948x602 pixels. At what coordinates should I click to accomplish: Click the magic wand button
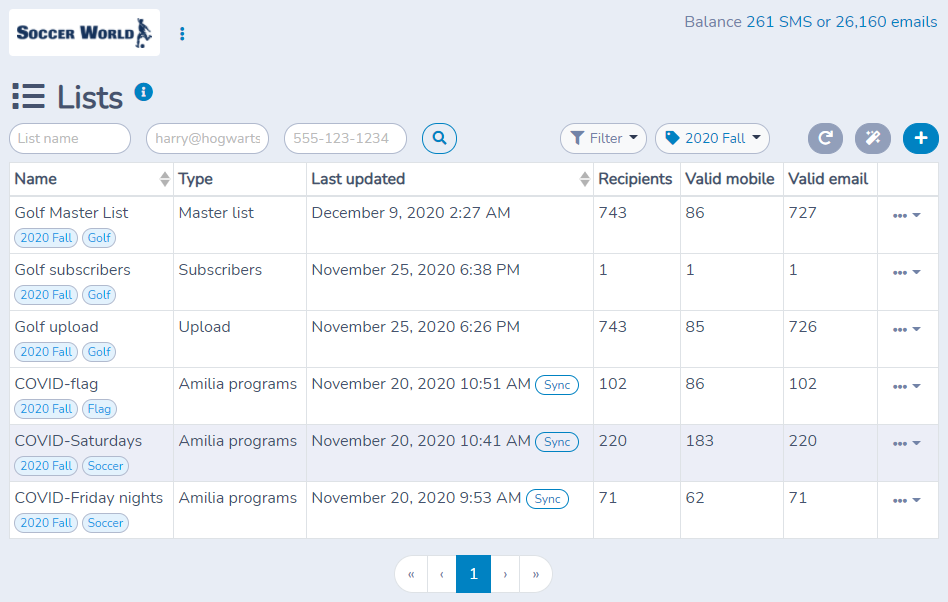pyautogui.click(x=872, y=138)
